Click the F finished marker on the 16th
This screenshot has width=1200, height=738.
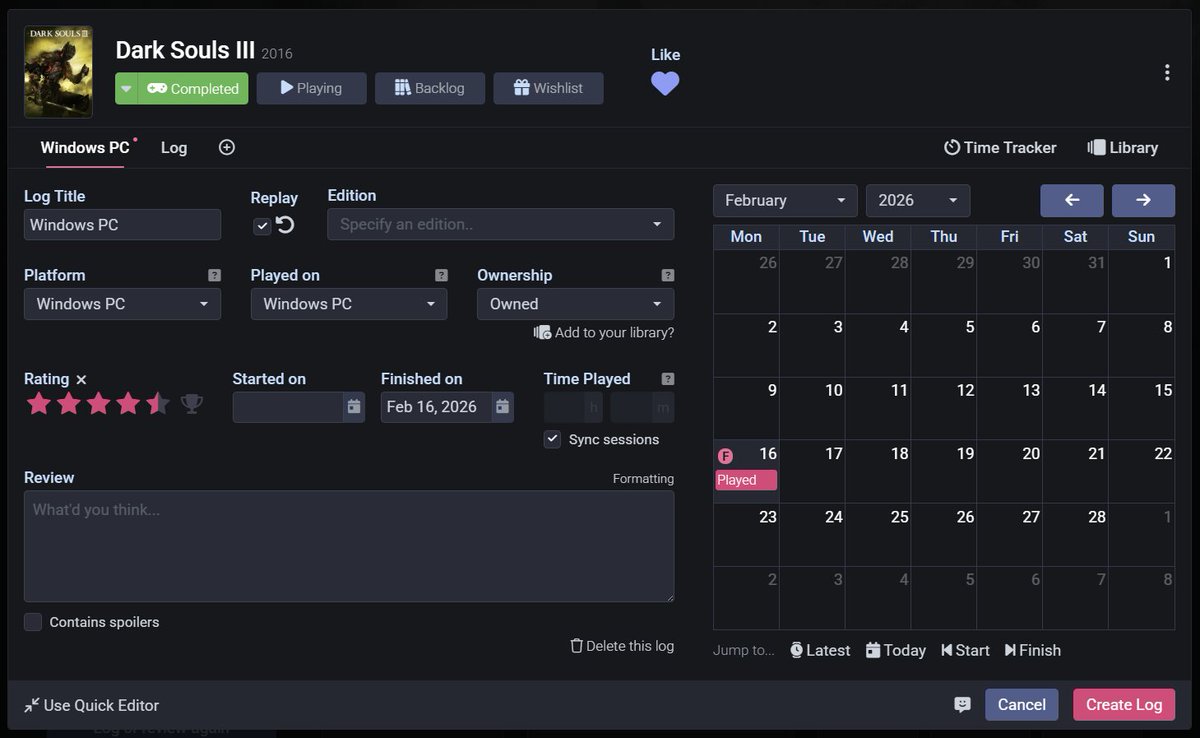726,456
